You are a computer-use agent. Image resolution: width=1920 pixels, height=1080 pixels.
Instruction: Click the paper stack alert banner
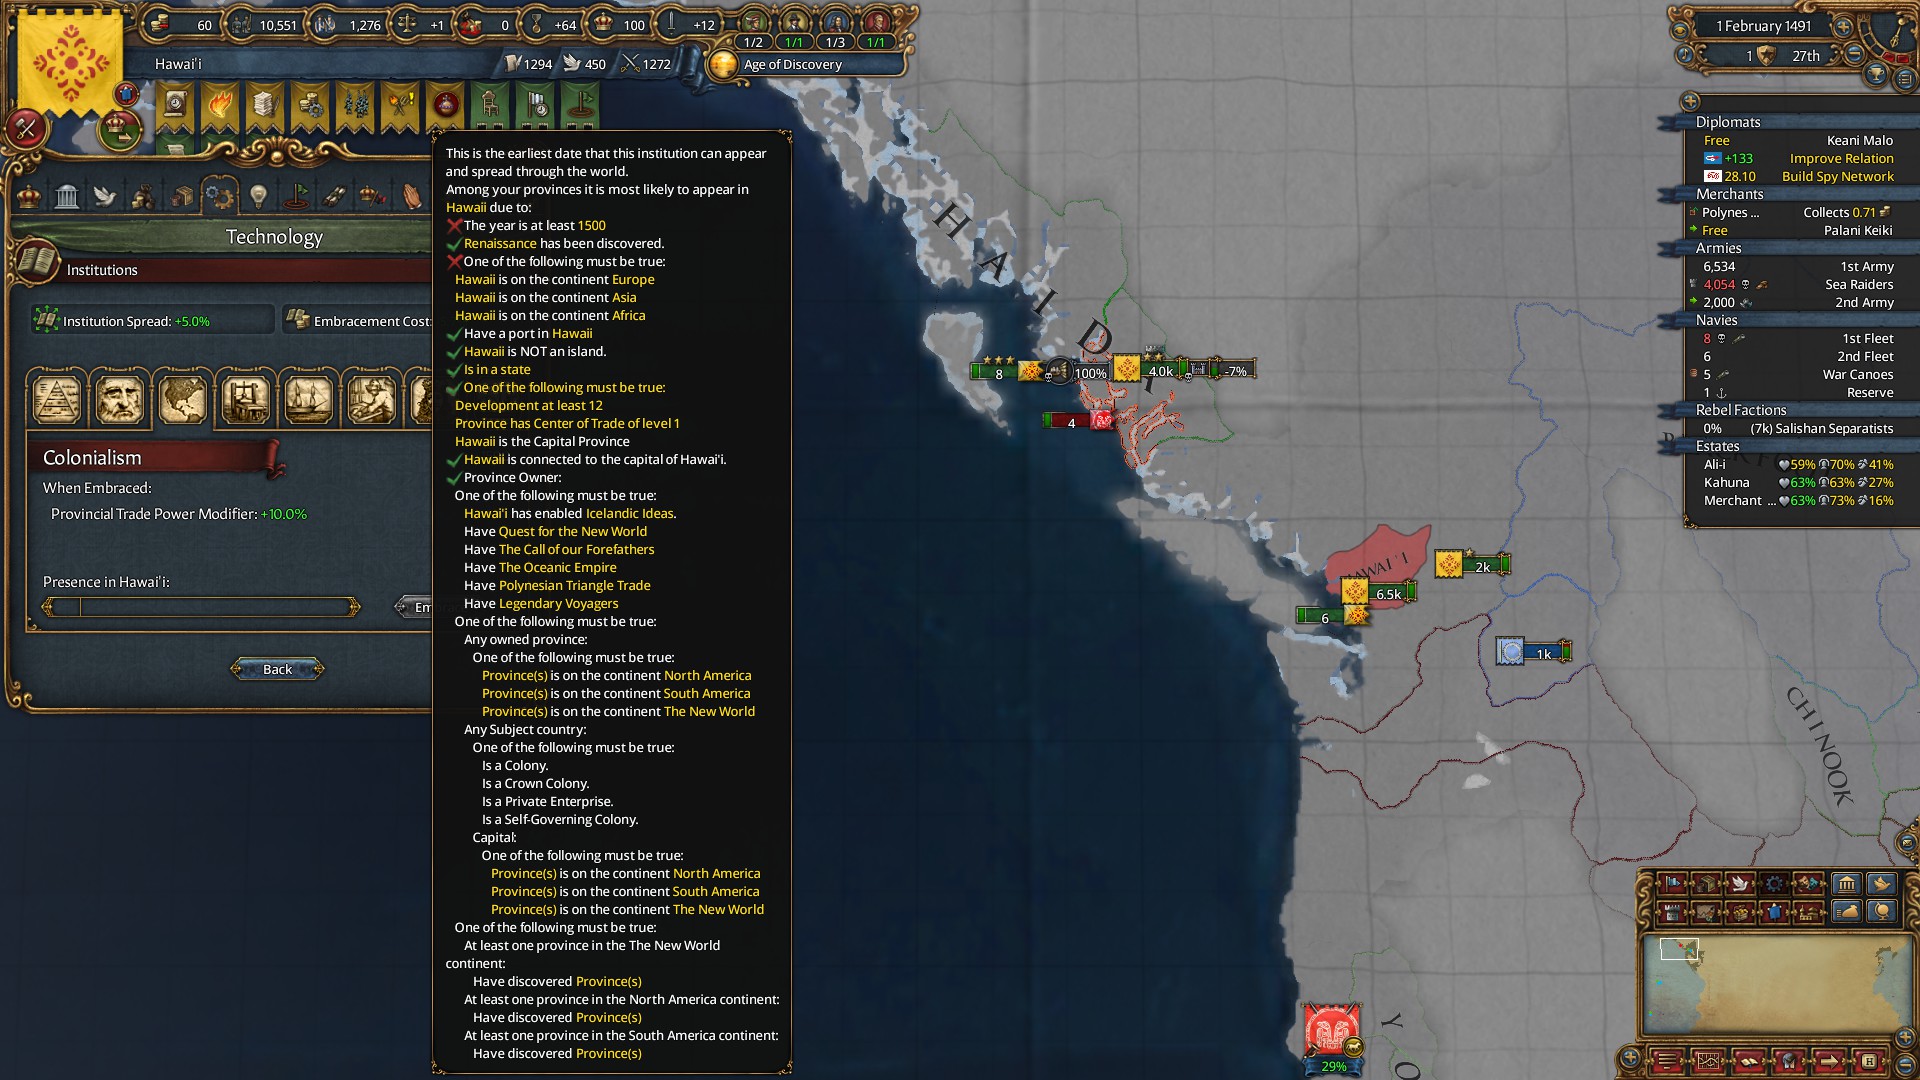coord(265,106)
